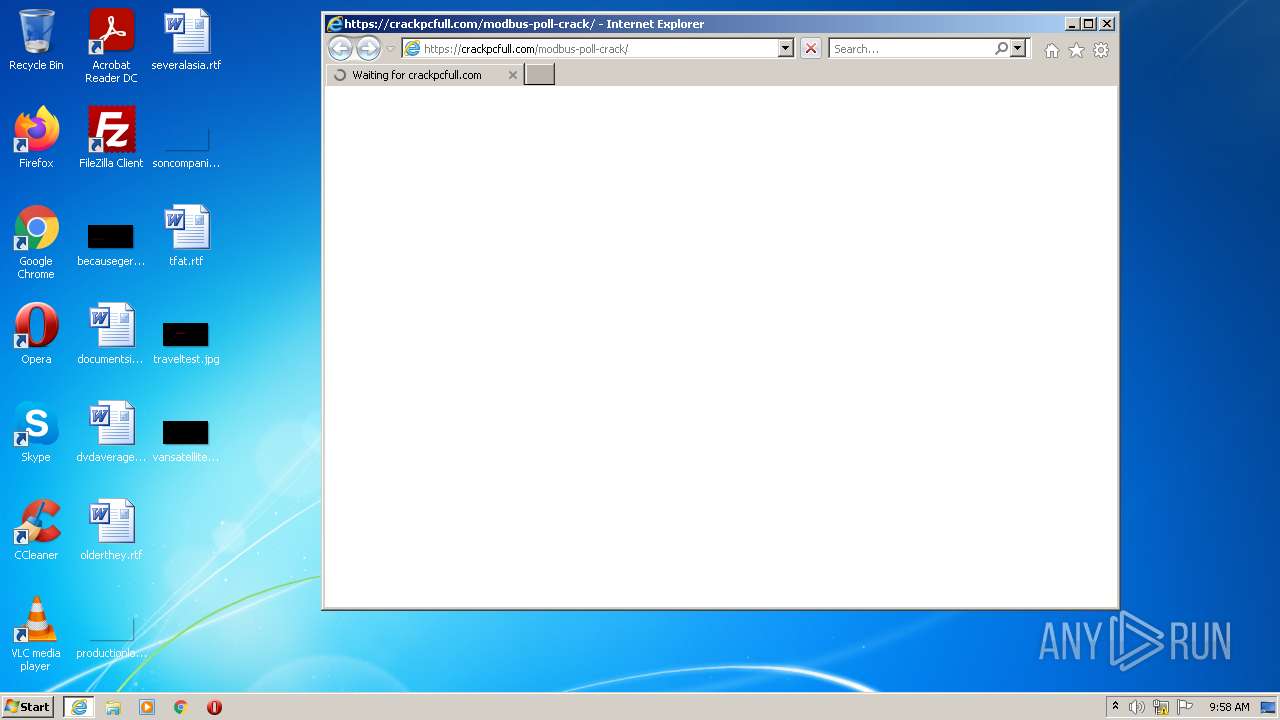Image resolution: width=1280 pixels, height=720 pixels.
Task: Select the becauseger... desktop file
Action: 111,245
